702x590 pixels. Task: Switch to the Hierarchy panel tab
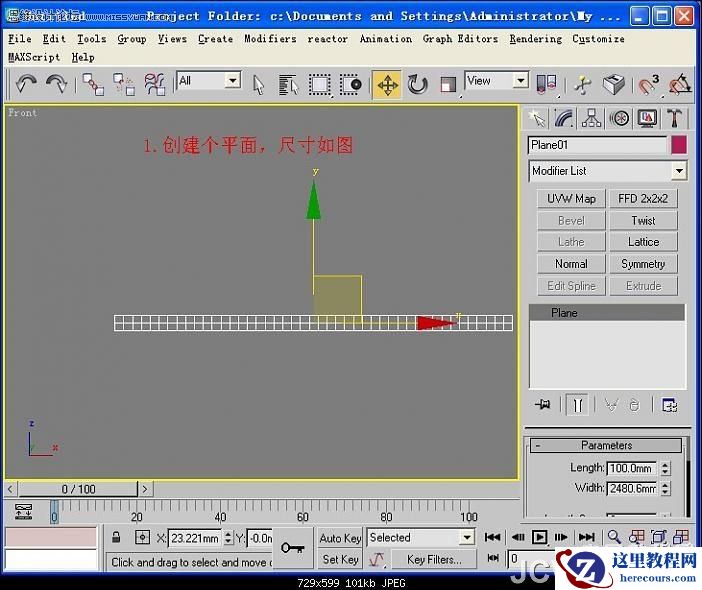click(591, 118)
